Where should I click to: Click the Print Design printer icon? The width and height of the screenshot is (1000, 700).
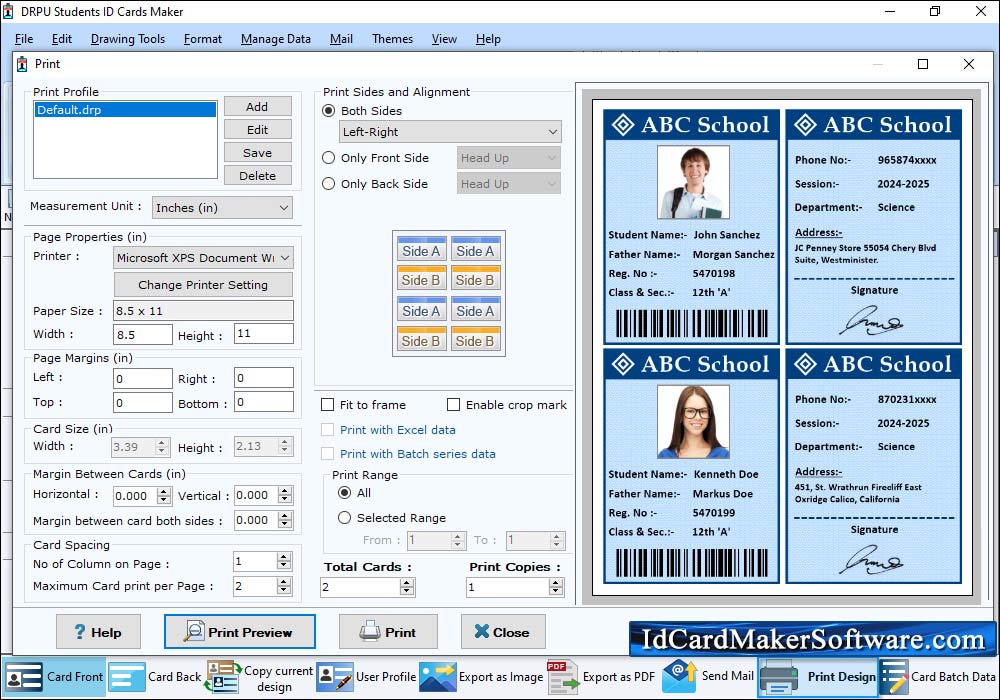[779, 677]
